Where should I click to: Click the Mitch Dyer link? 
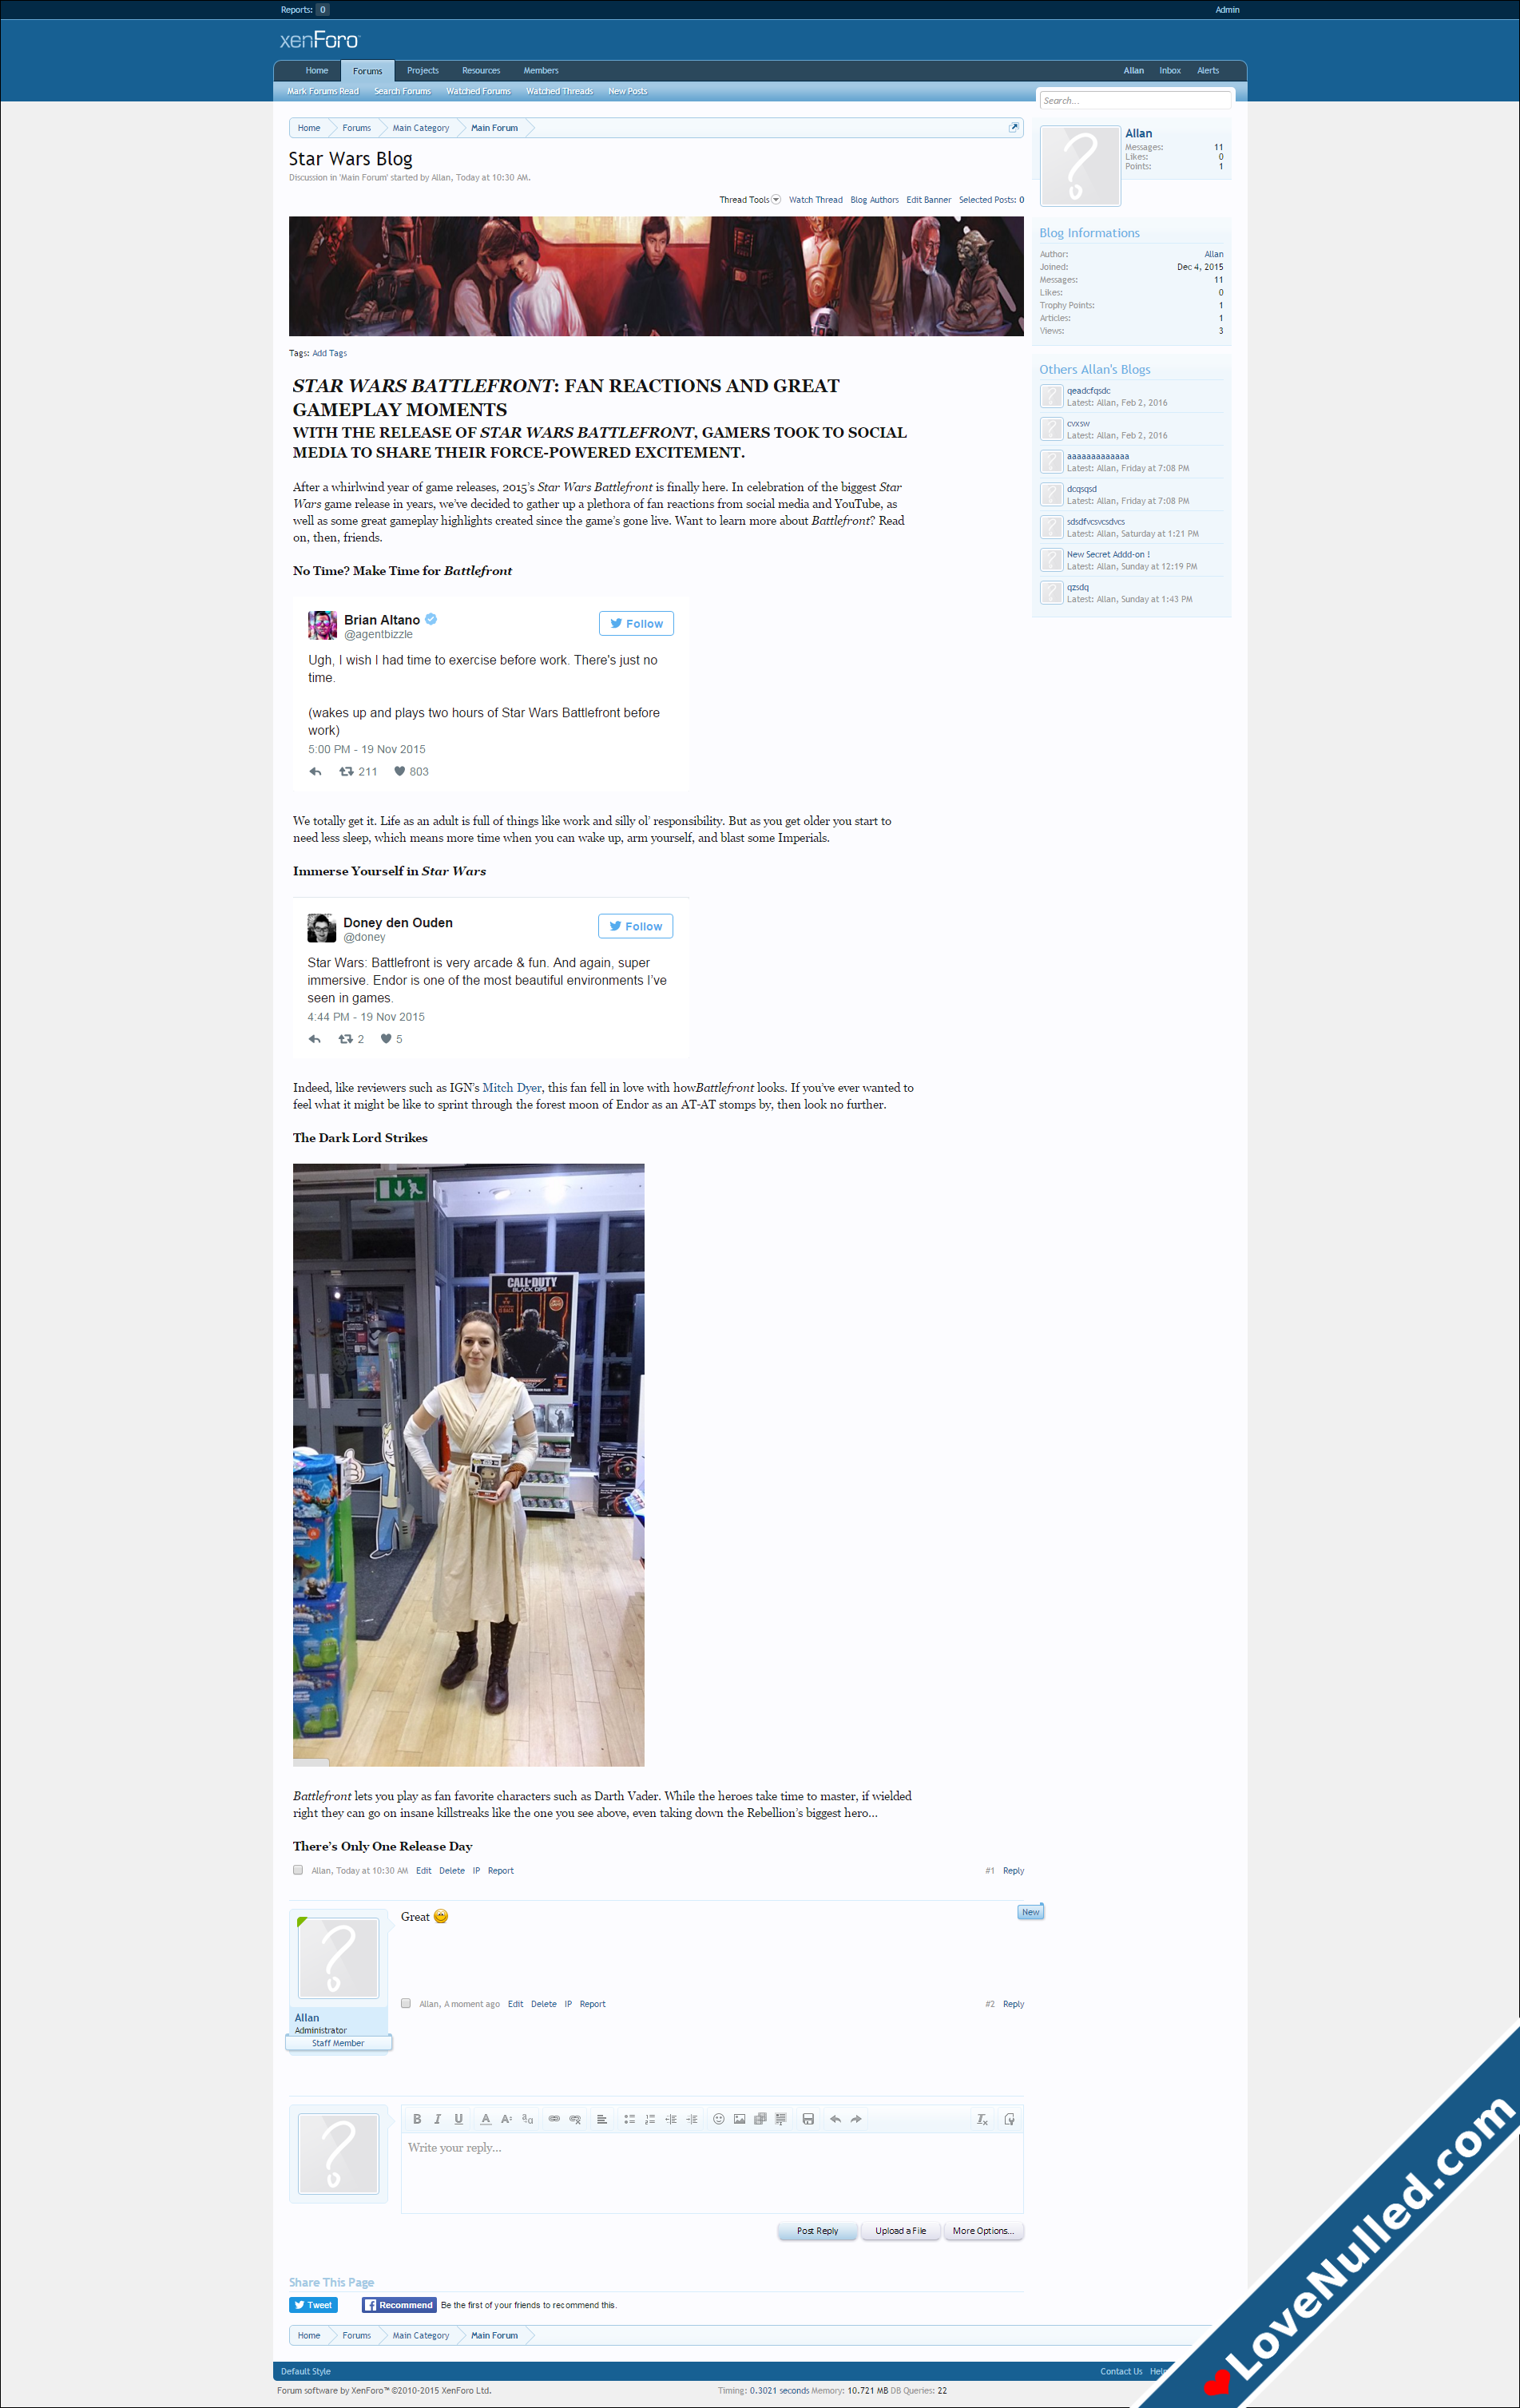512,1087
